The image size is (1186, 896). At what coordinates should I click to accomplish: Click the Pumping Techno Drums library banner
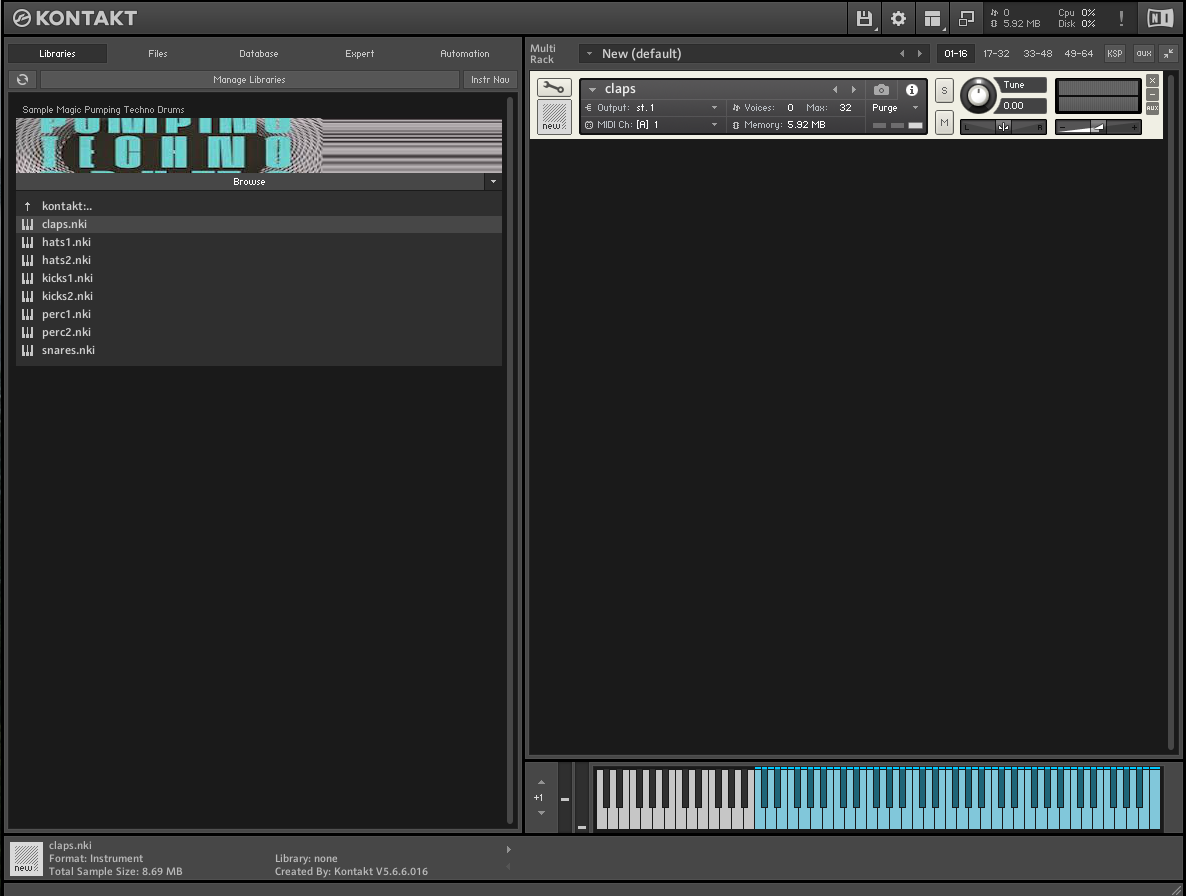click(259, 145)
